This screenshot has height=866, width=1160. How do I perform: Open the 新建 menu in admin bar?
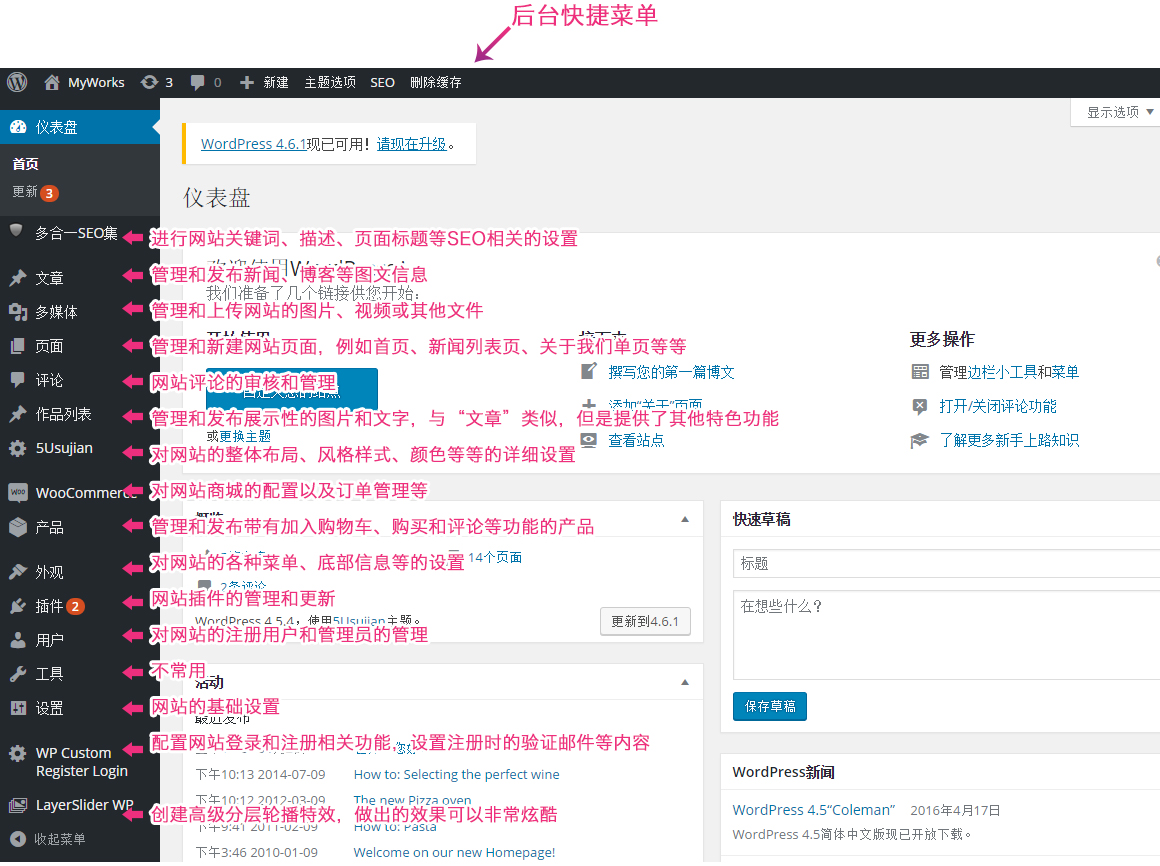276,82
